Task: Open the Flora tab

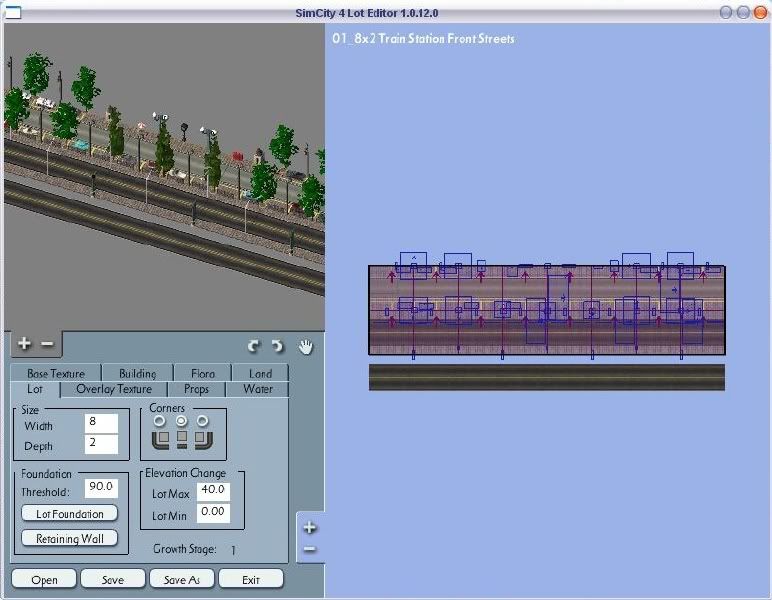Action: [x=202, y=373]
